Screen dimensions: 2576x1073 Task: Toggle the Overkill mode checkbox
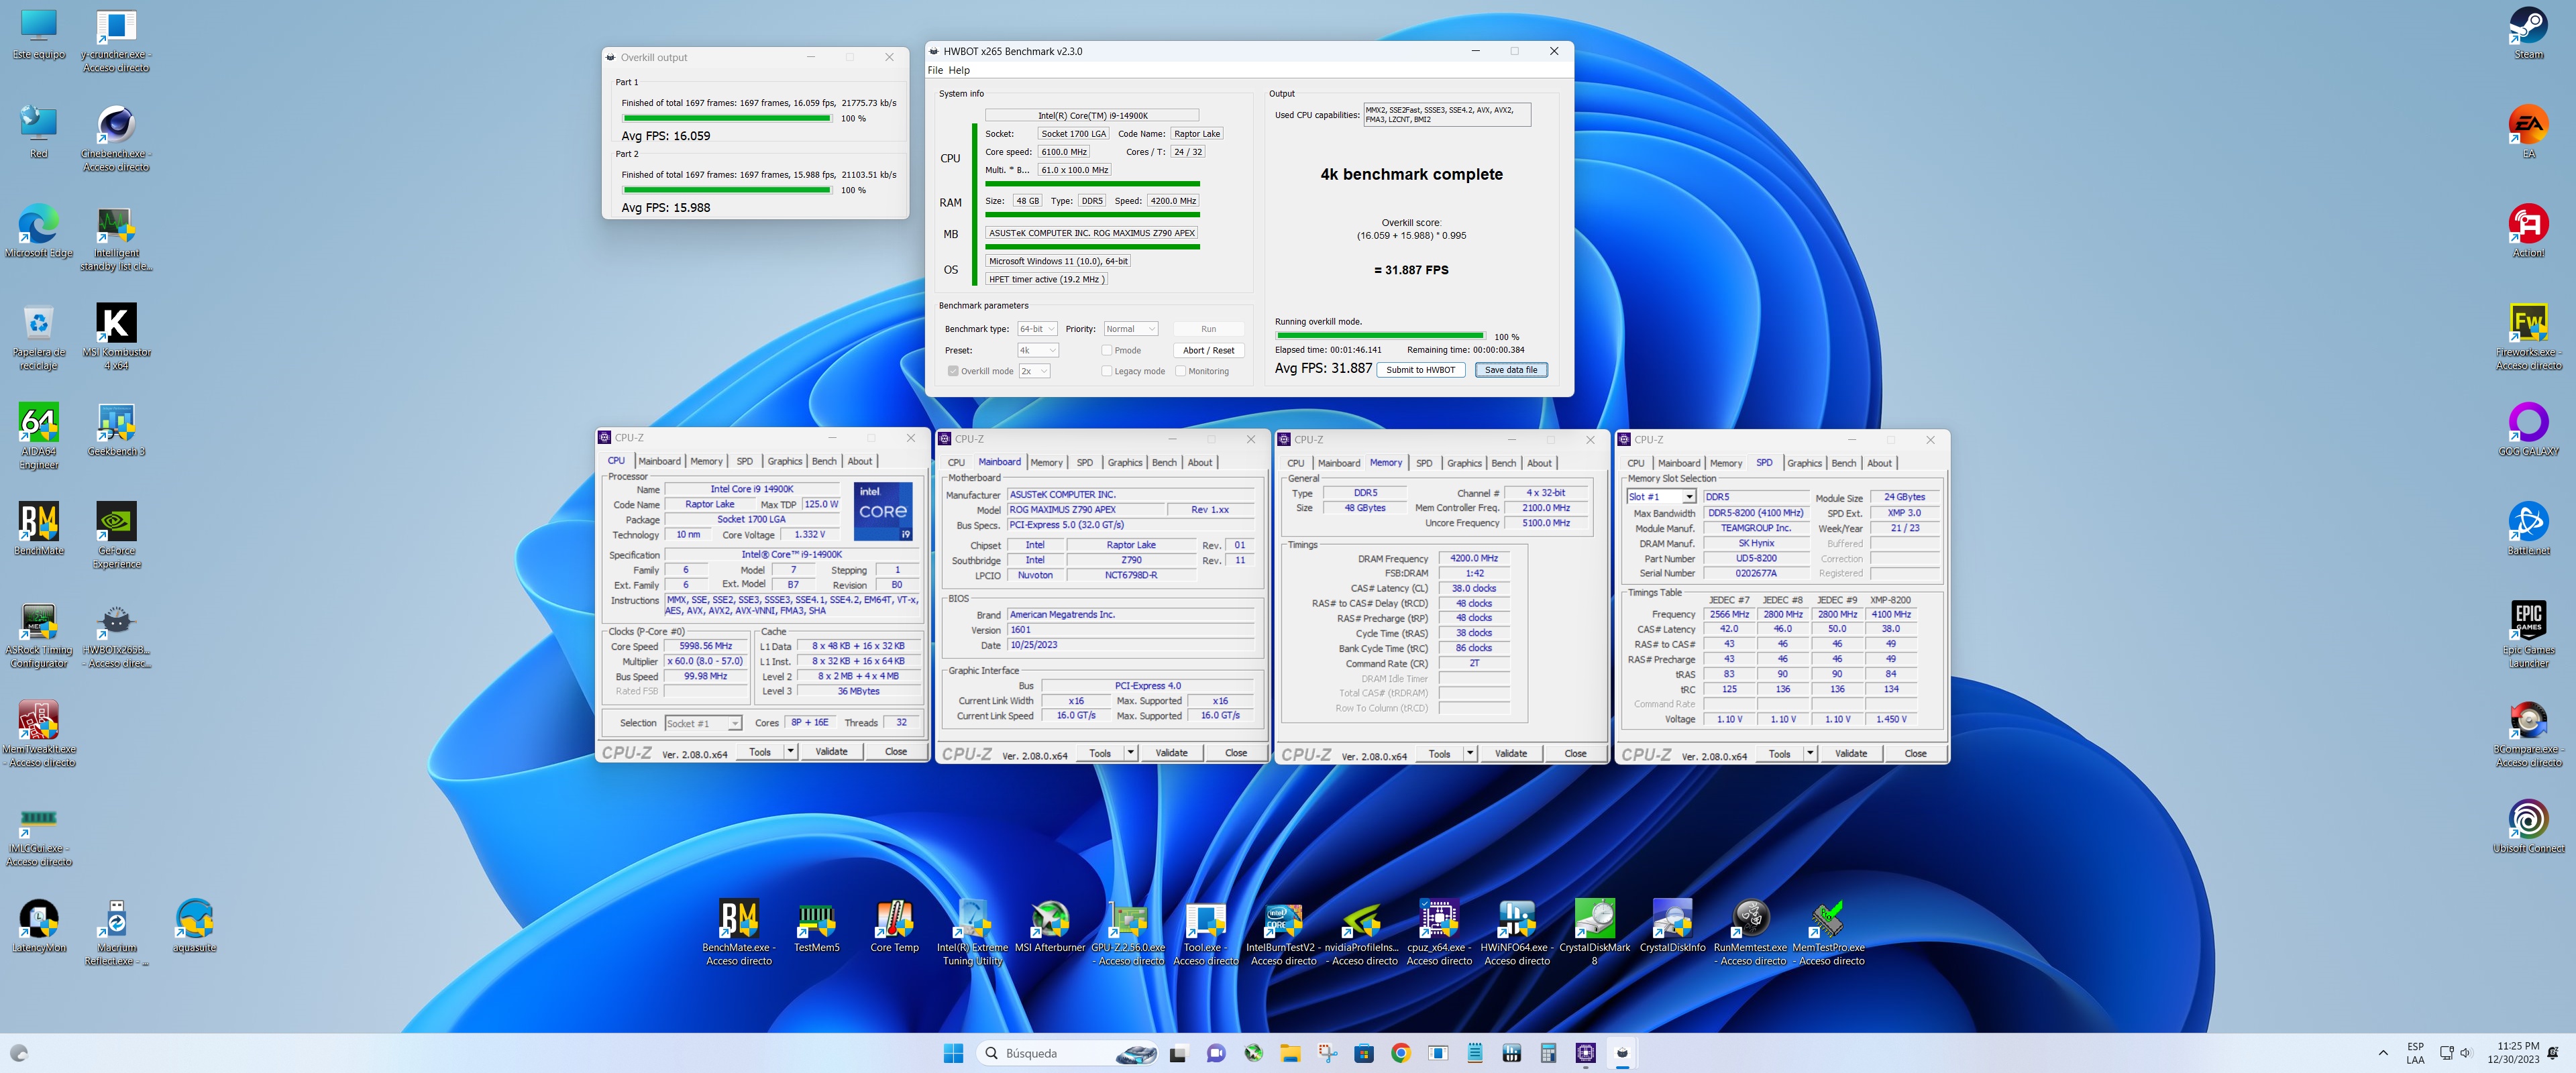click(953, 371)
